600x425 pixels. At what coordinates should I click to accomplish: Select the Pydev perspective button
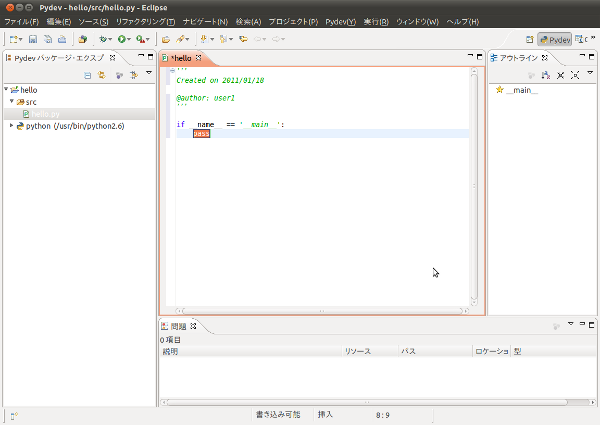click(x=554, y=39)
